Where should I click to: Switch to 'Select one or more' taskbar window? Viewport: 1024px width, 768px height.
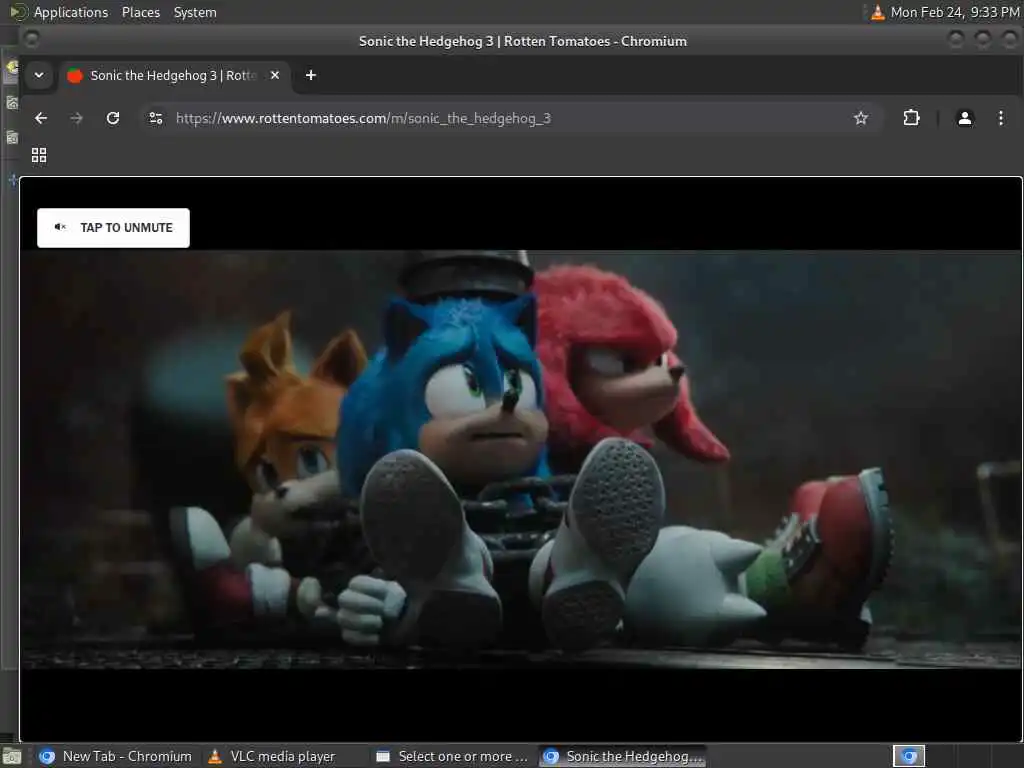coord(453,756)
